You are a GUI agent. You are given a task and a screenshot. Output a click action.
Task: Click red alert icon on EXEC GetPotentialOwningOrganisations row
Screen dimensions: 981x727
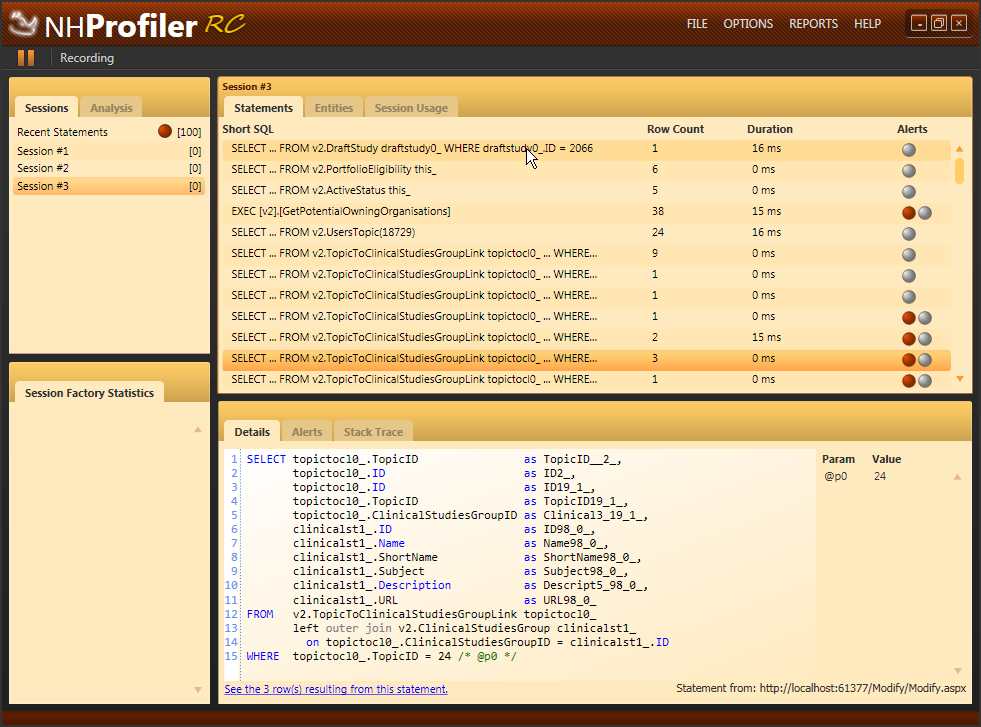point(909,212)
